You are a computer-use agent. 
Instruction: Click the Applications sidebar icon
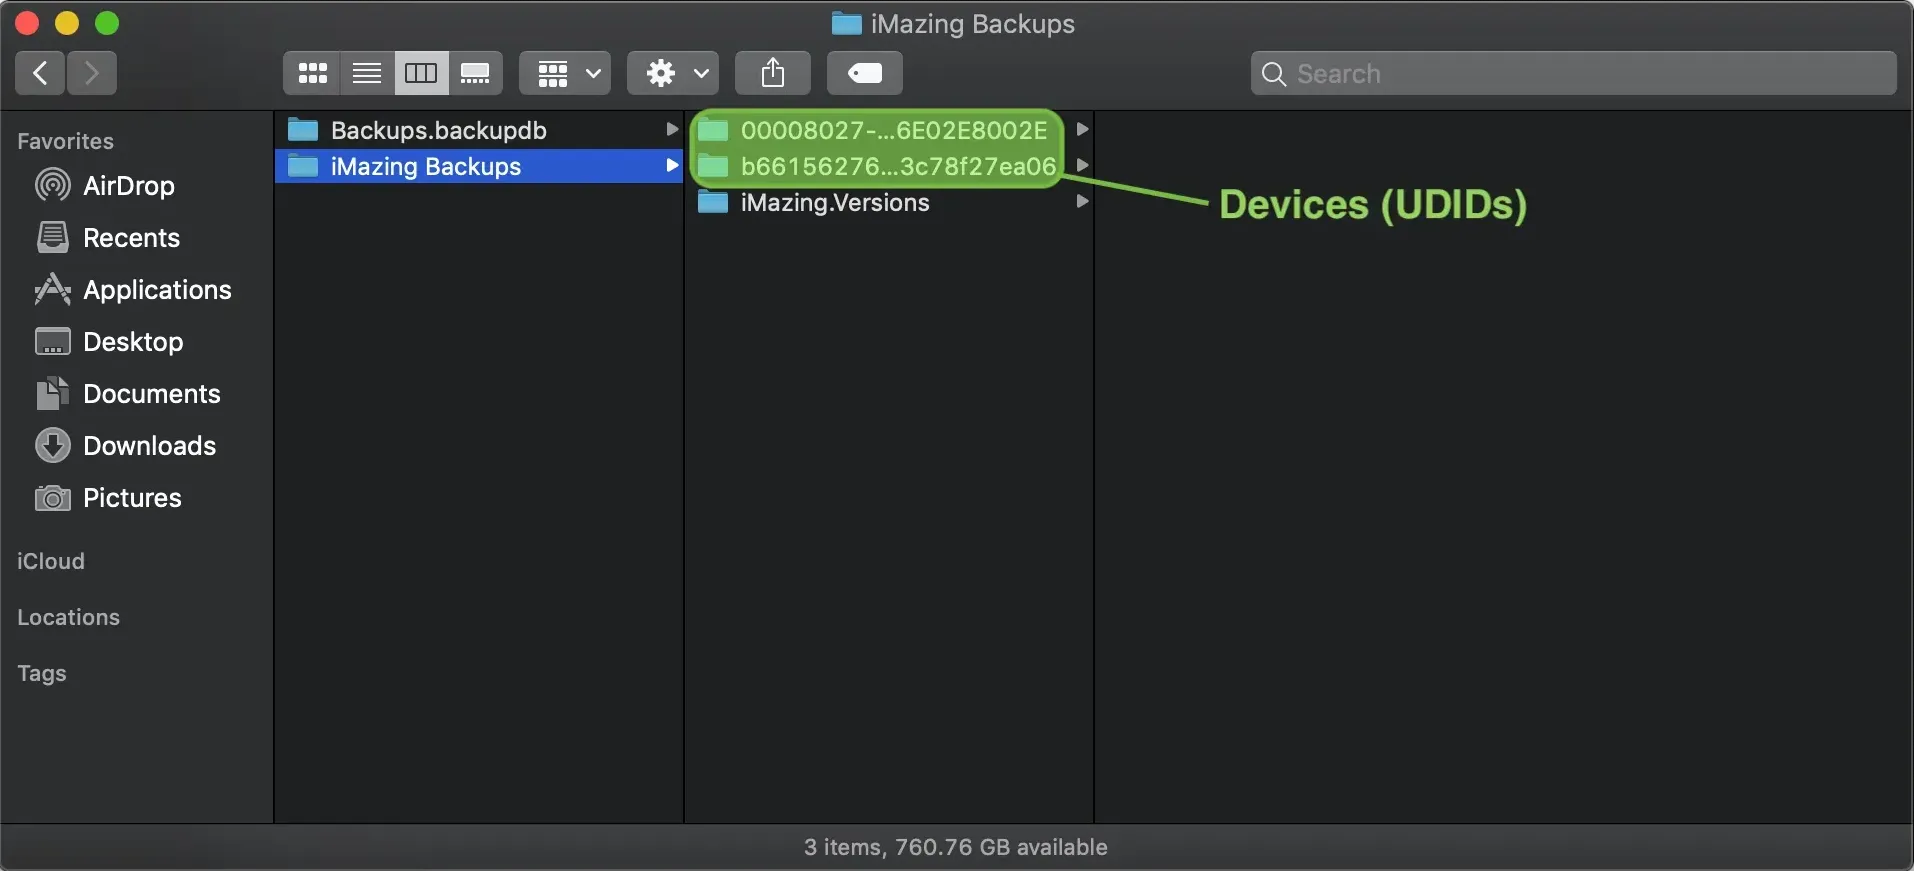[x=52, y=289]
